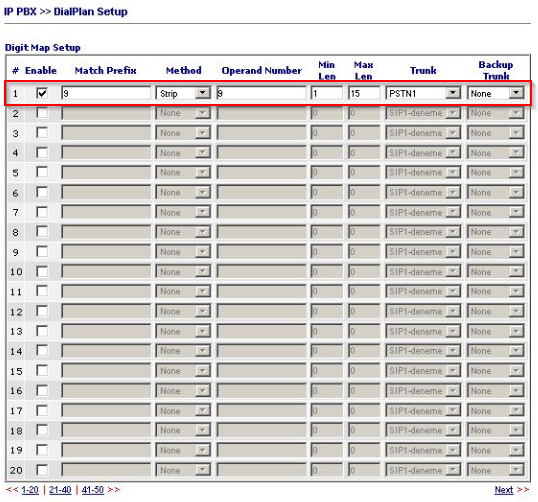Open the Method dropdown showing Strip

pos(183,93)
